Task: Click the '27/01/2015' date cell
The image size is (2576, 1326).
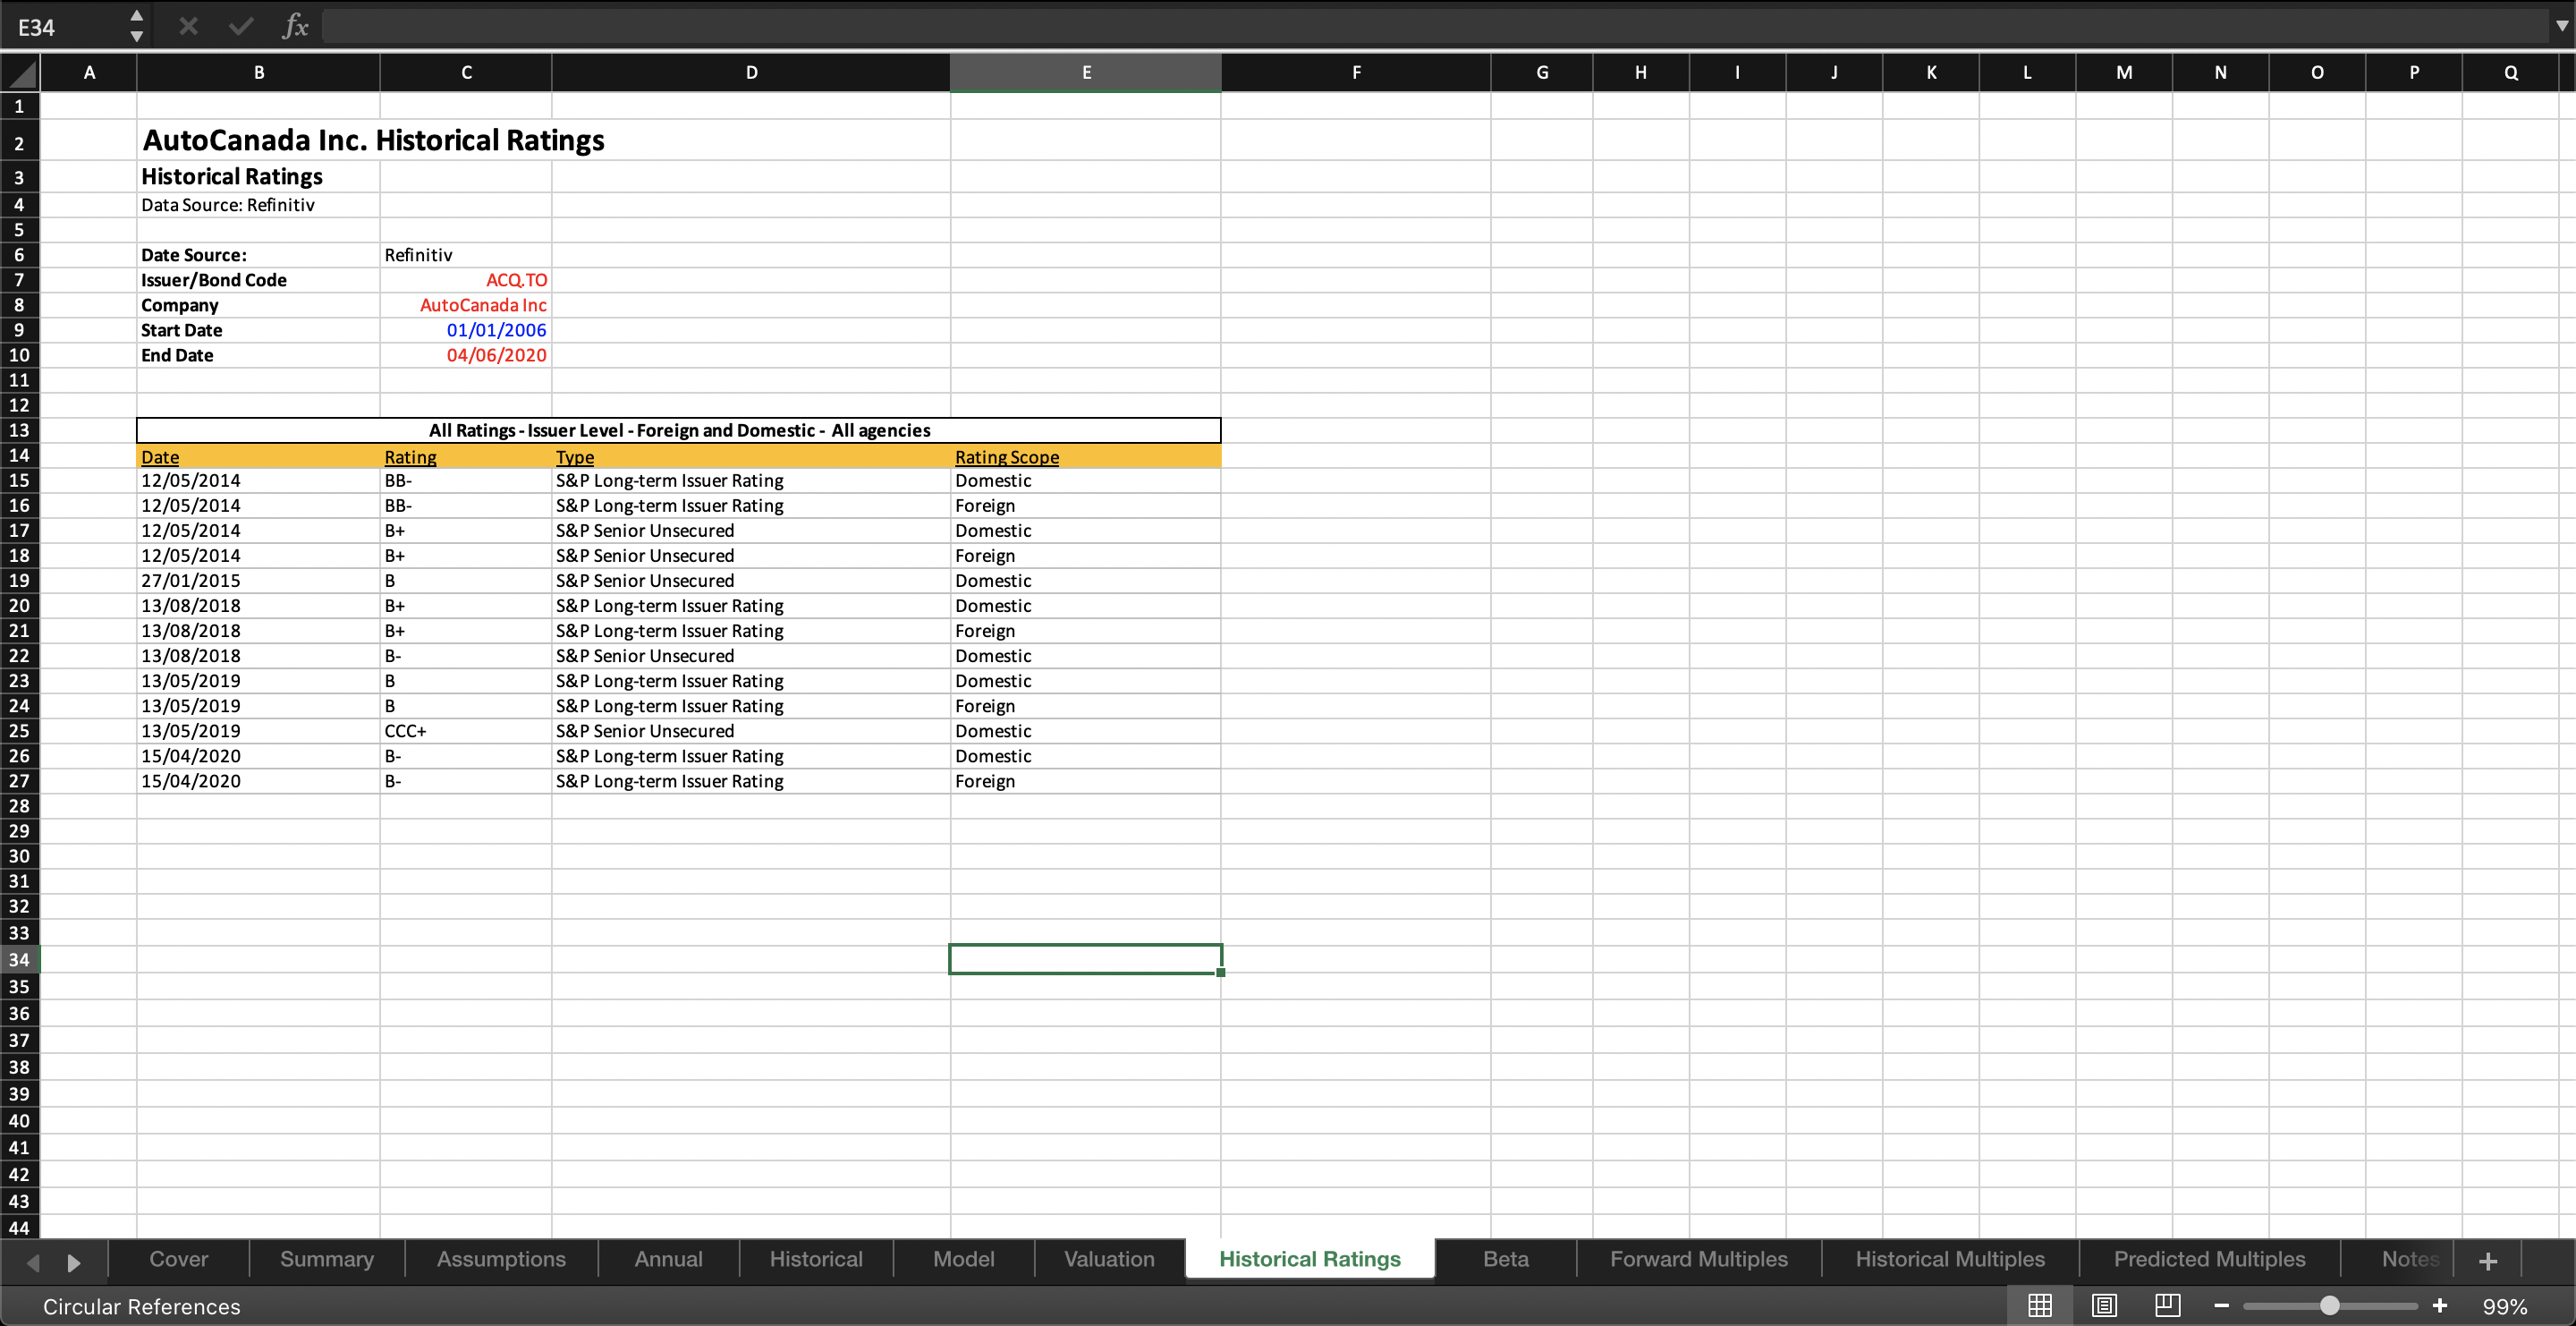Action: coord(259,581)
